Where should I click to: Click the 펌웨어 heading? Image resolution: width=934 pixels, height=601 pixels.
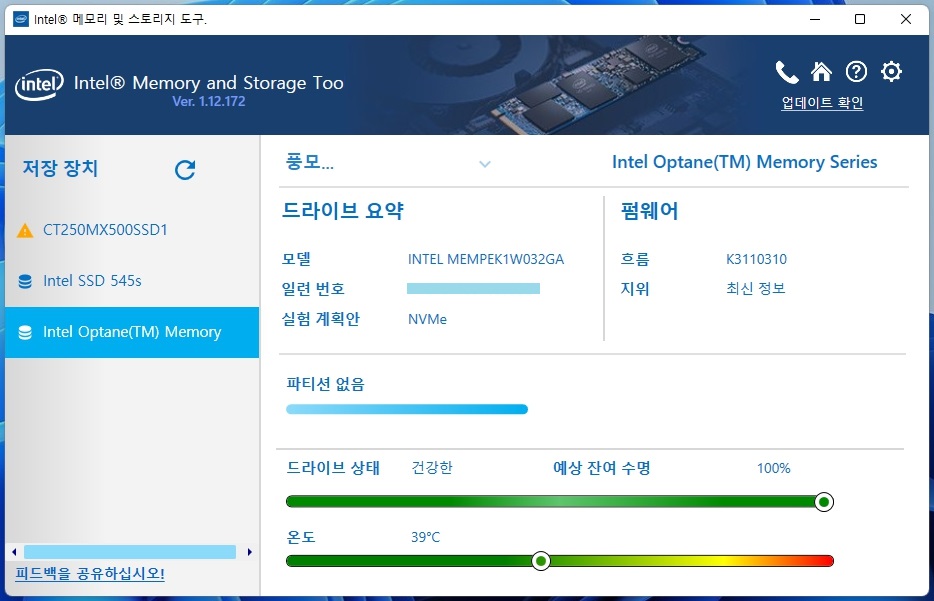(649, 211)
